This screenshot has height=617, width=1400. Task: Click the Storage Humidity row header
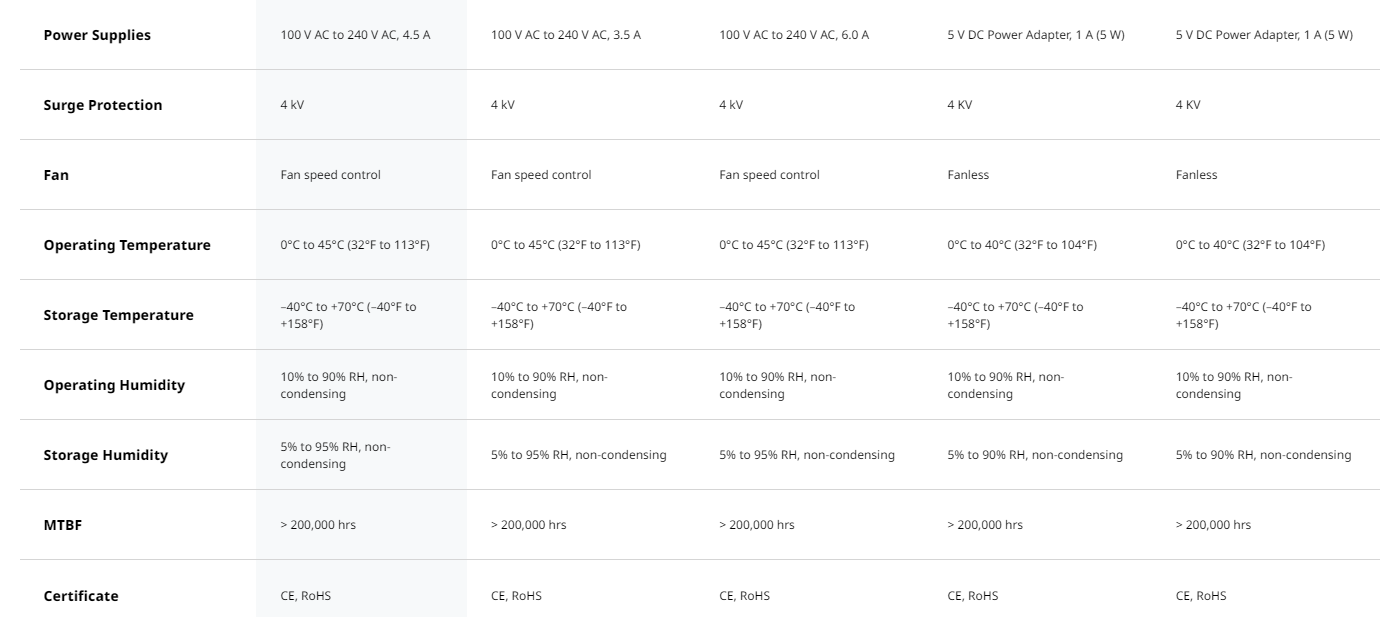[x=106, y=455]
